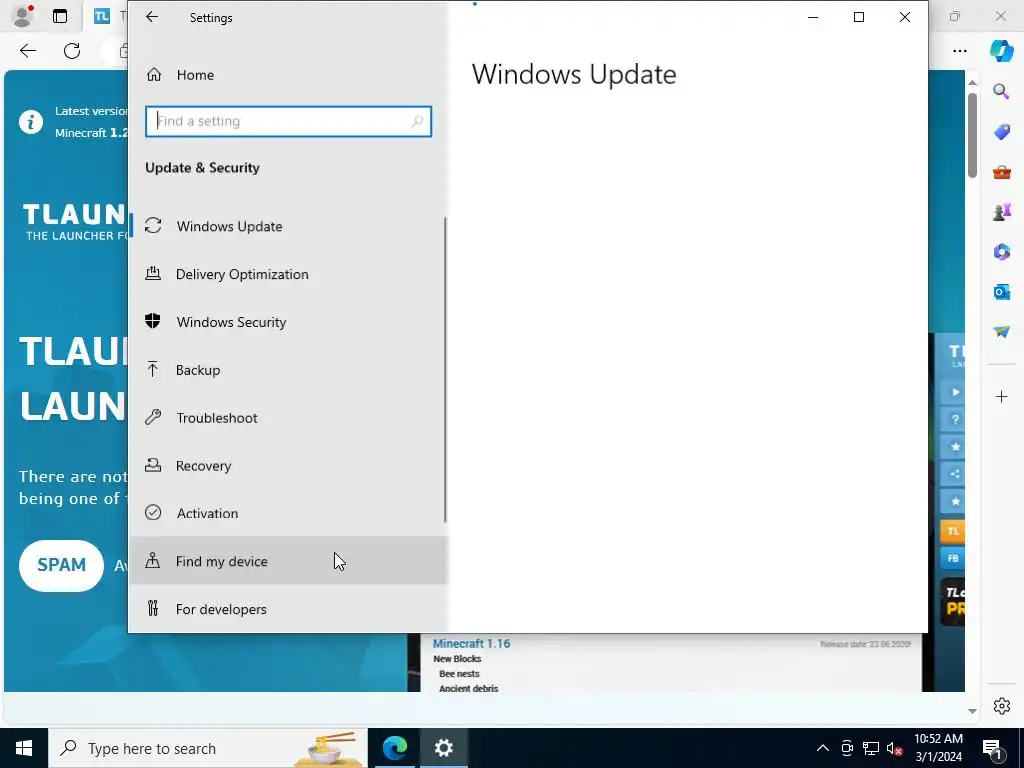Viewport: 1024px width, 768px height.
Task: Select Find my device entry
Action: [x=288, y=561]
